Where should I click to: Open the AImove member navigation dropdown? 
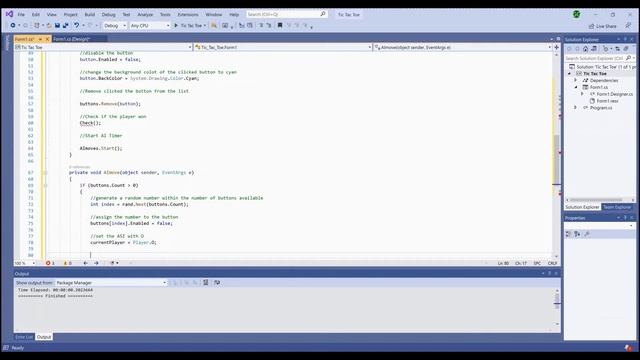click(462, 47)
